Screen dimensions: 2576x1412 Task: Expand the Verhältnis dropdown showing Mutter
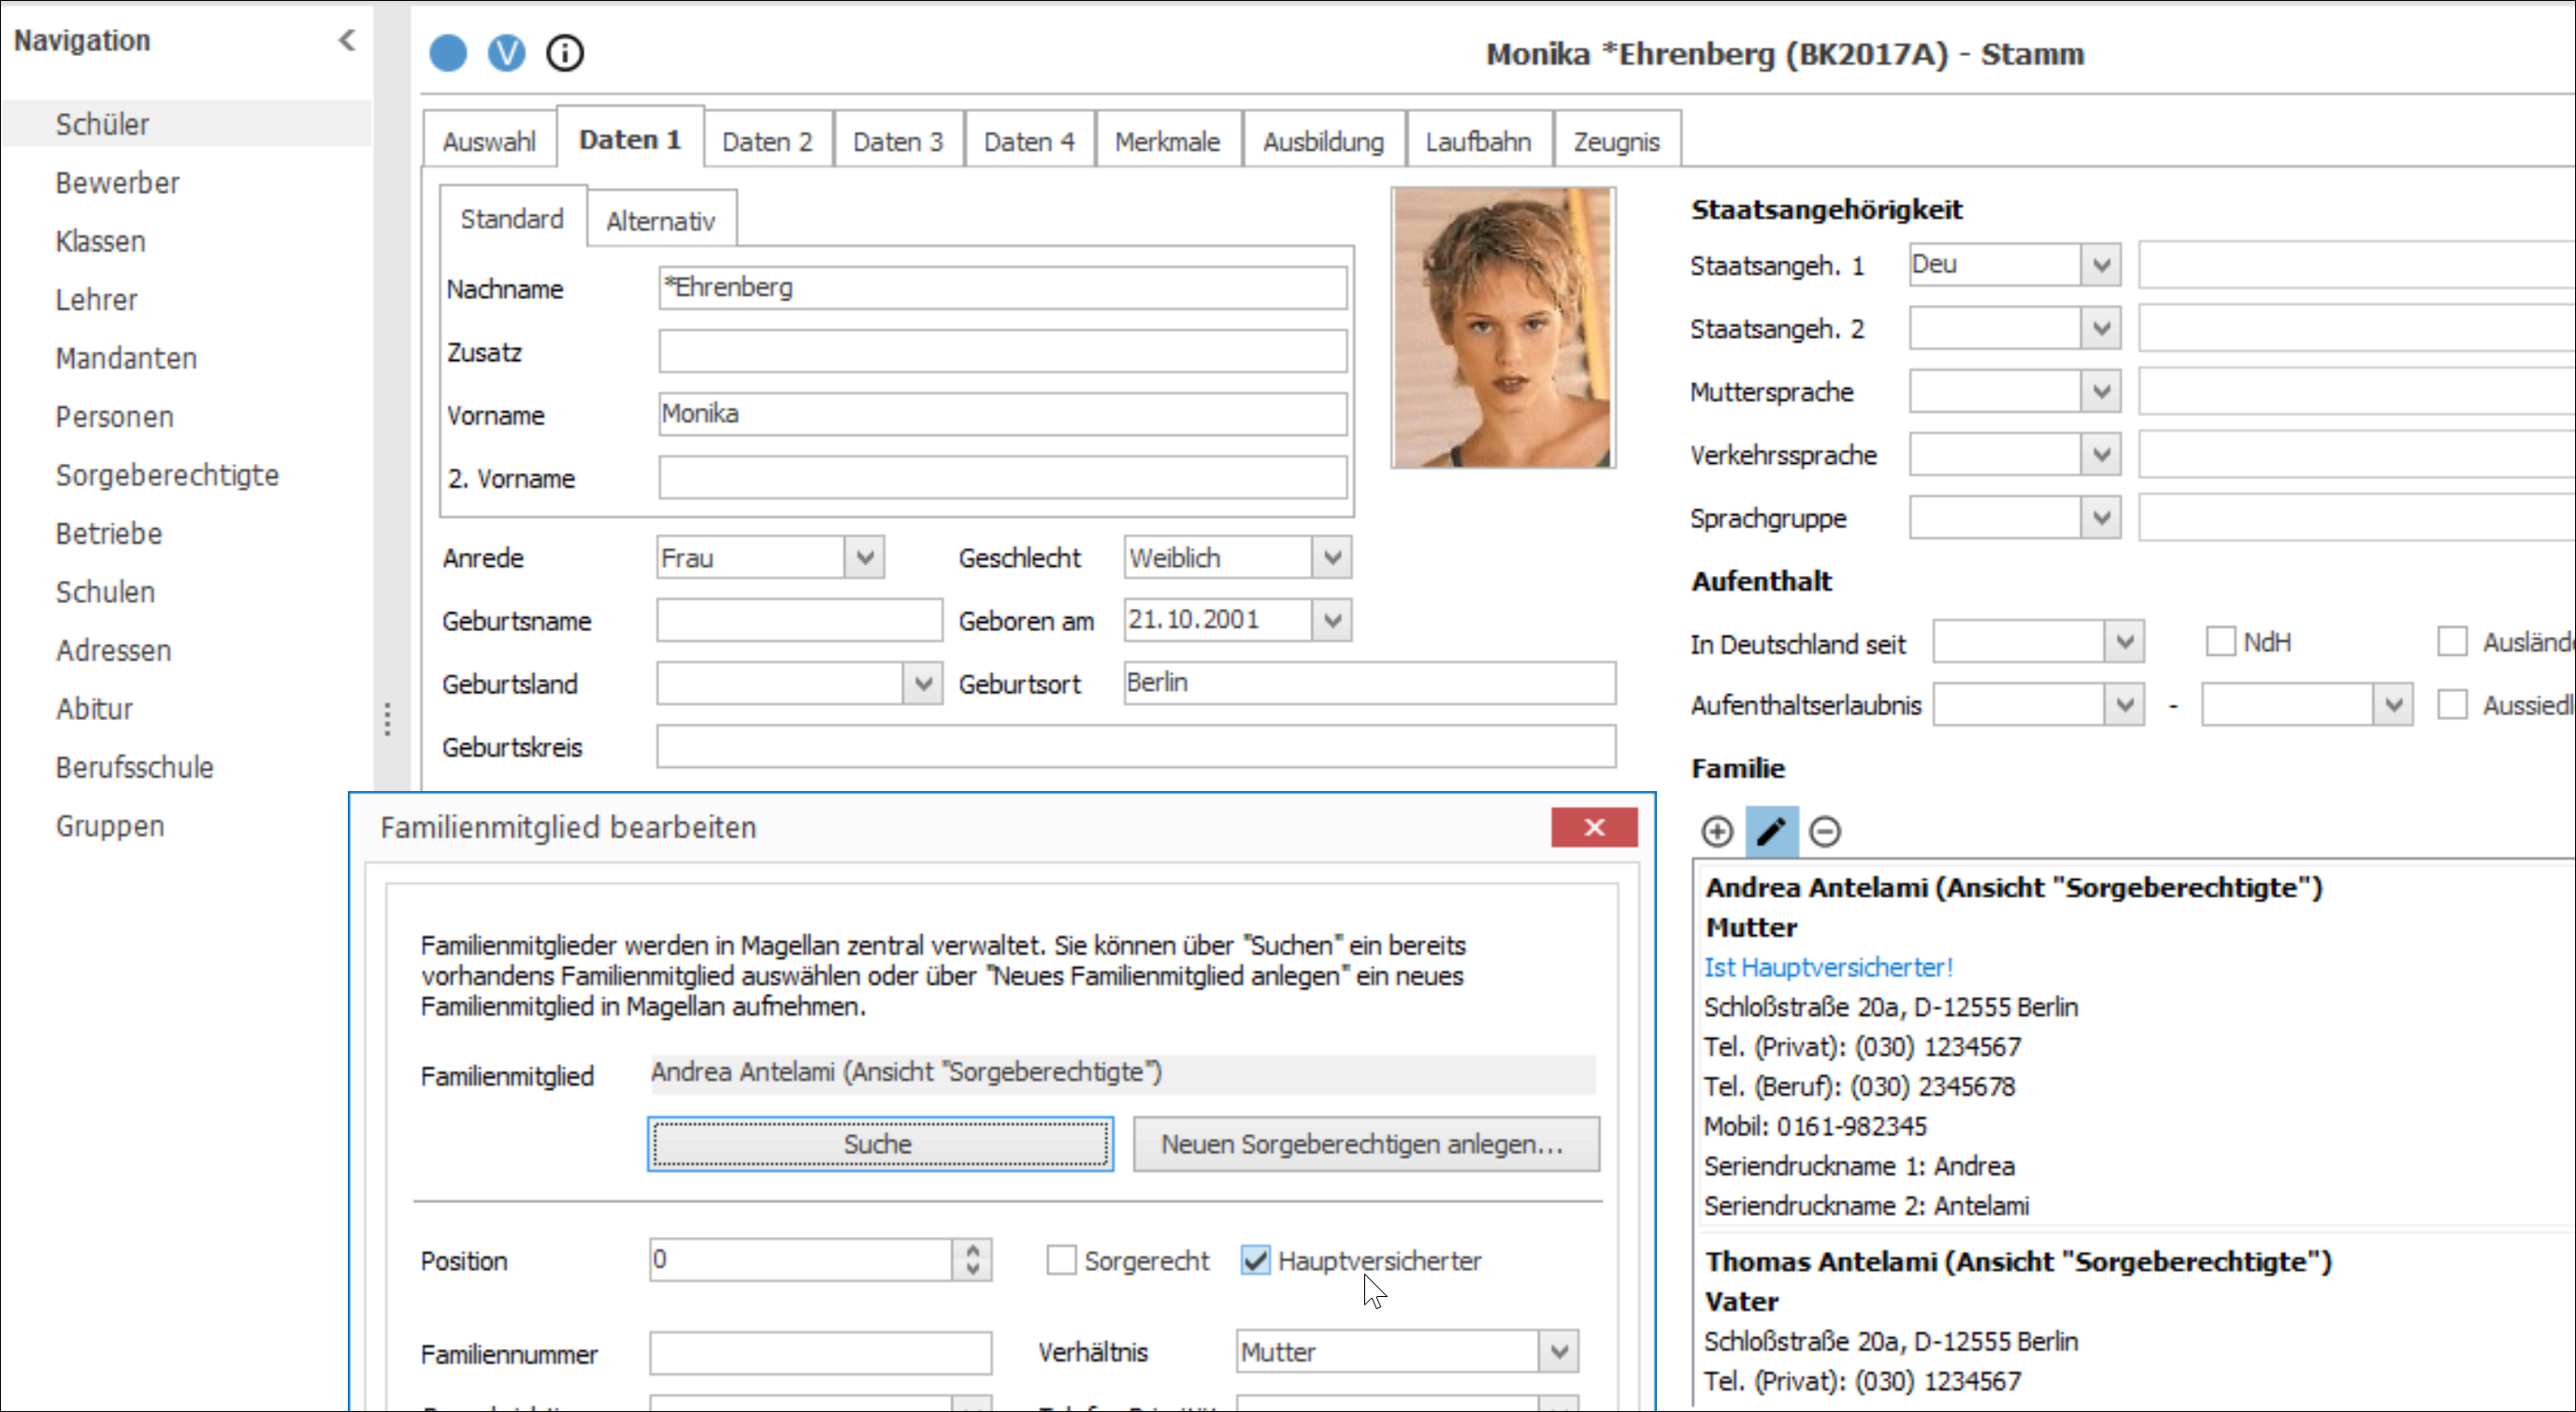pos(1558,1352)
